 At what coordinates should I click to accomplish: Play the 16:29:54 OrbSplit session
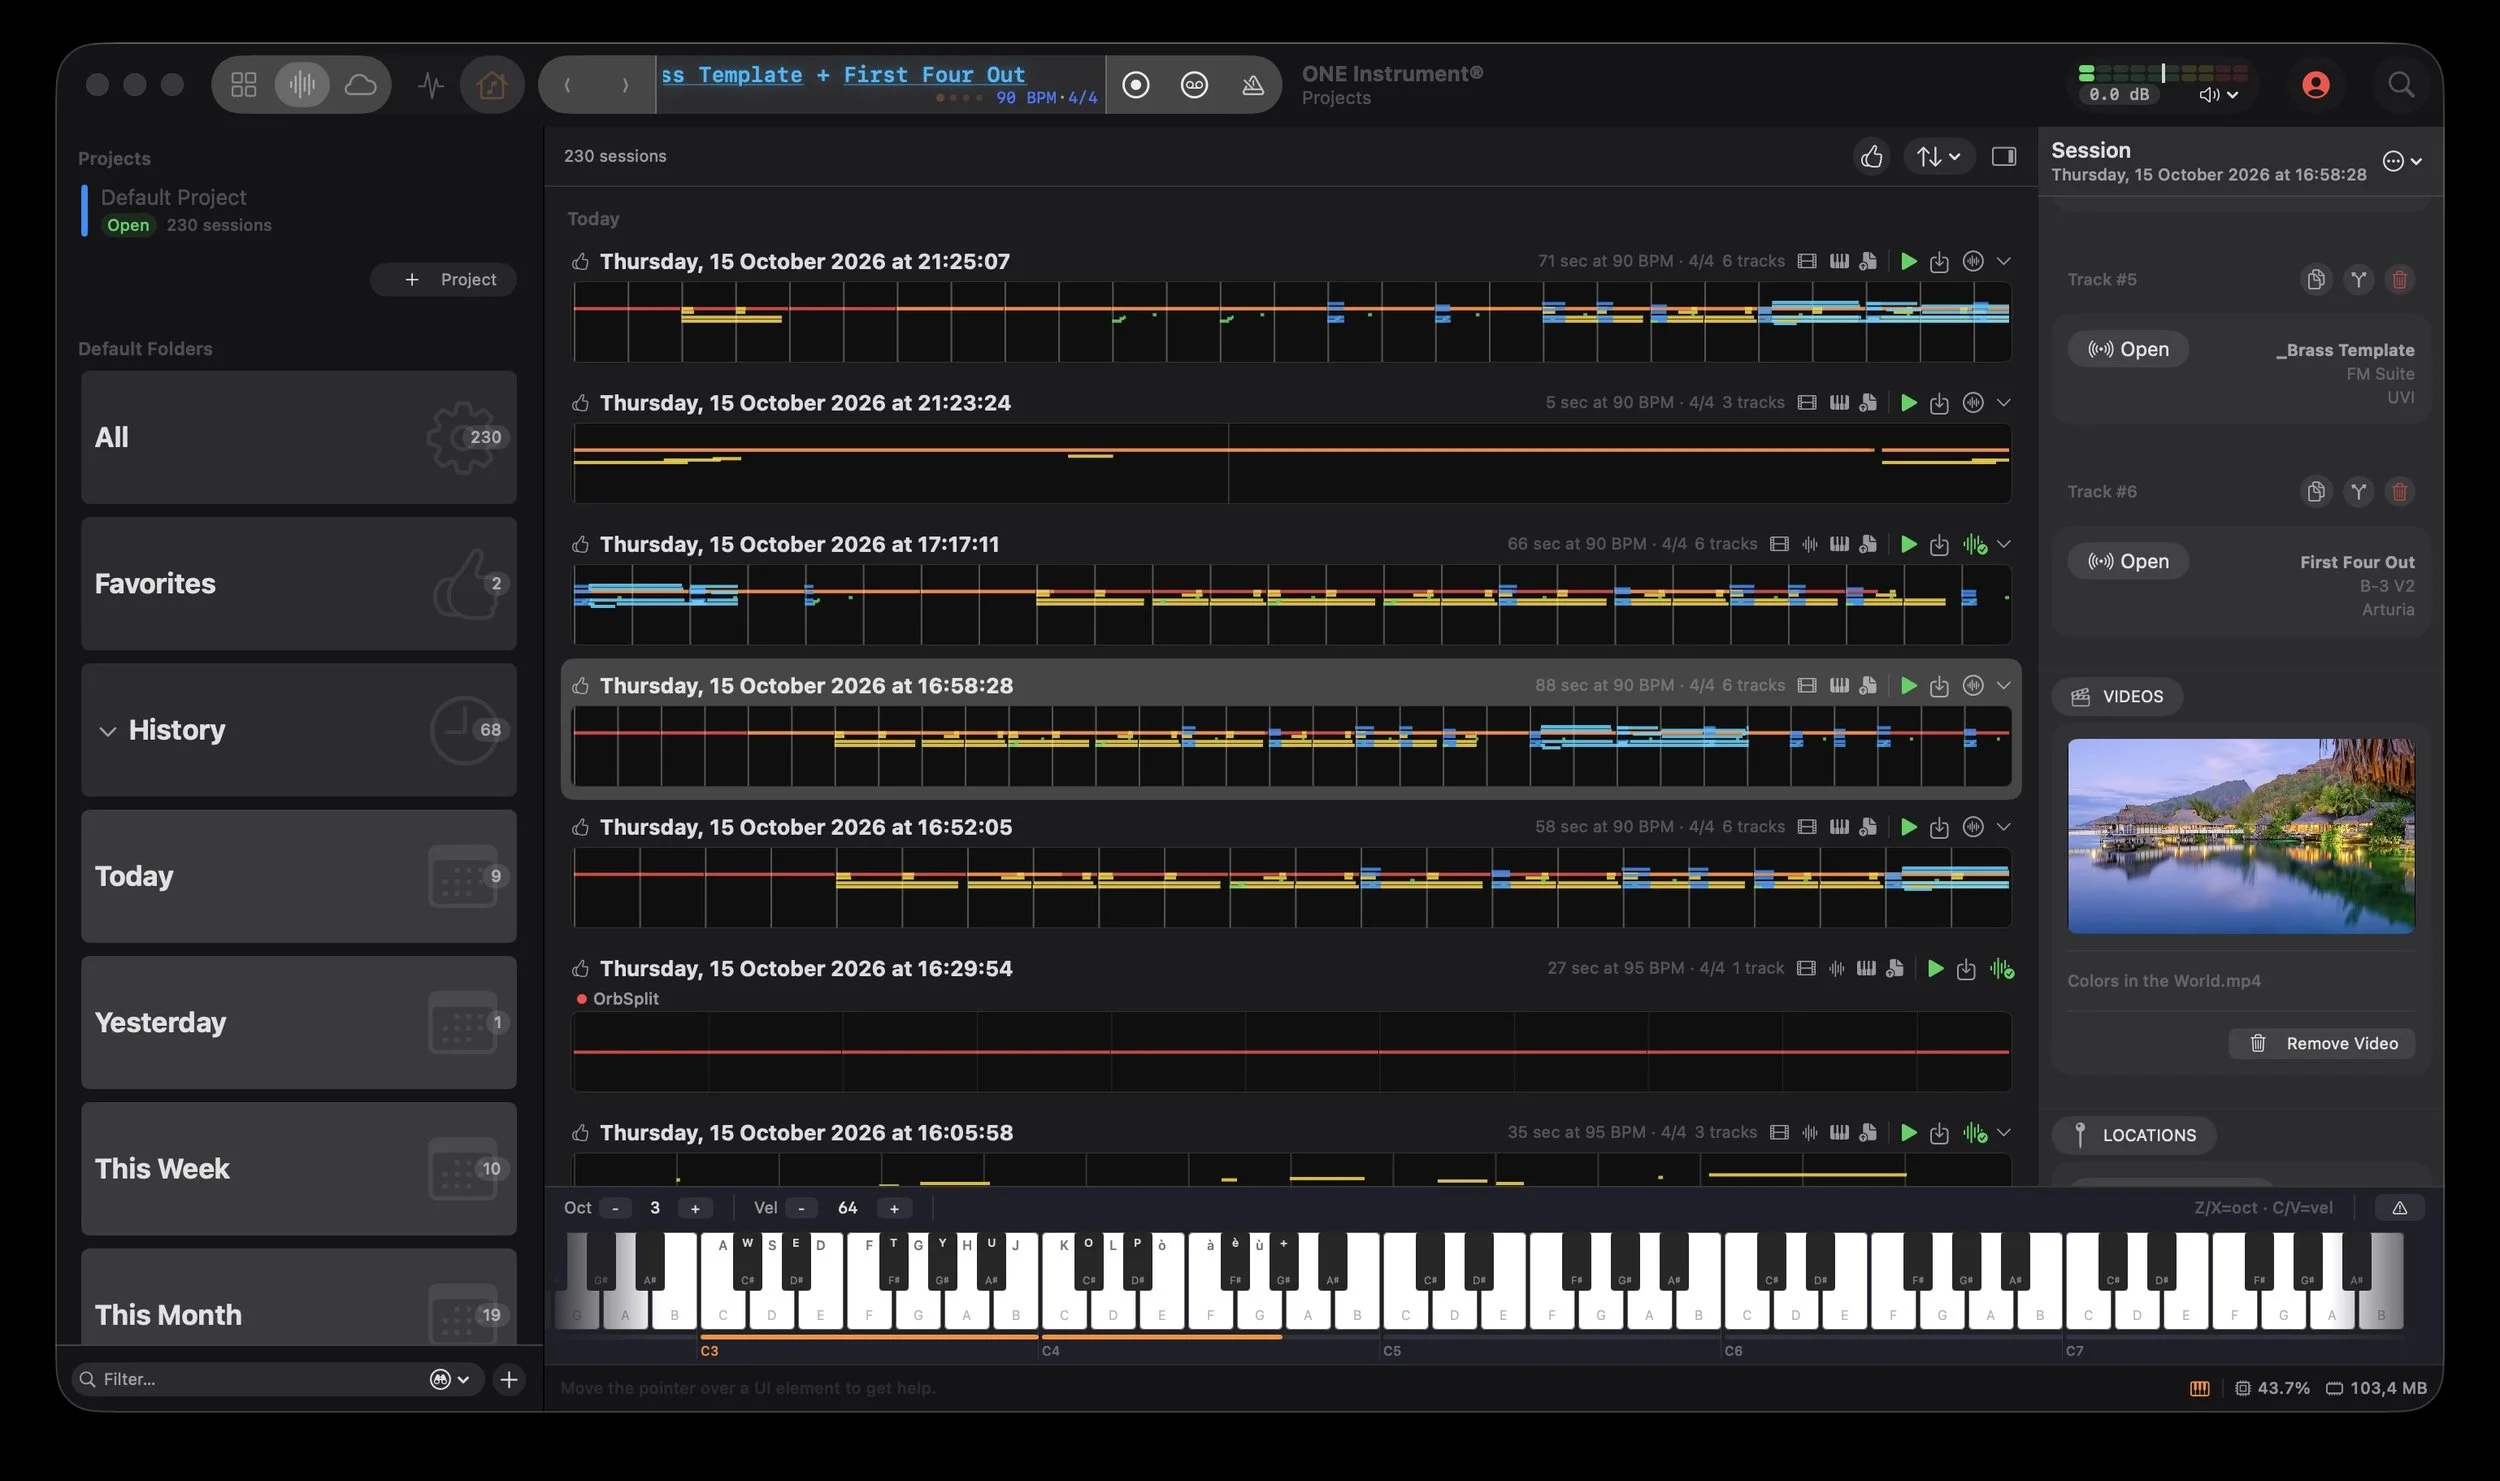[x=1935, y=969]
